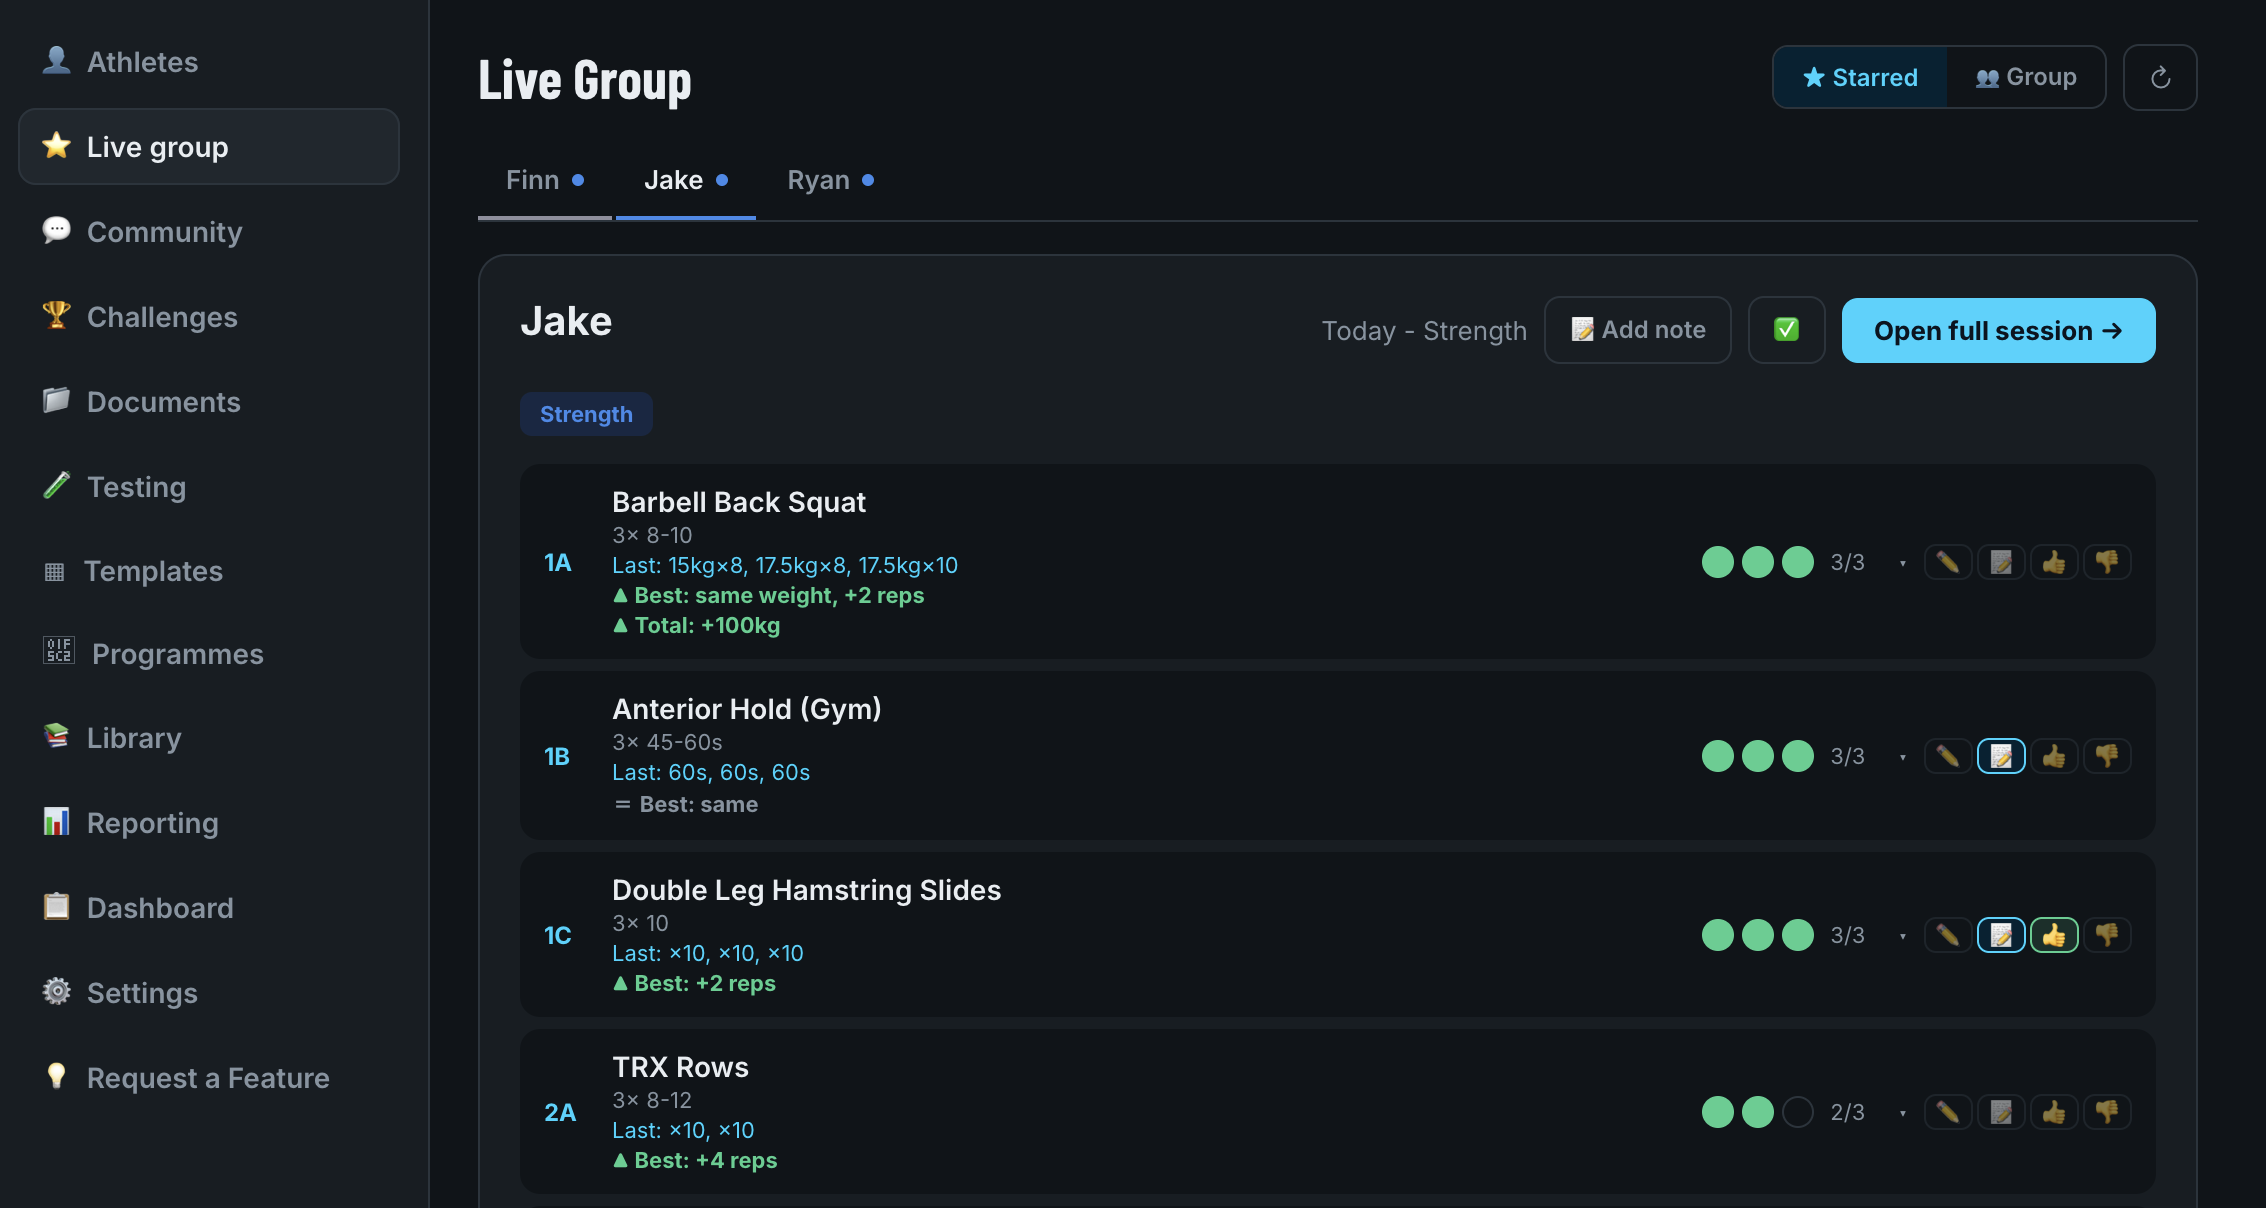This screenshot has width=2266, height=1208.
Task: Edit TRX Rows using pencil icon
Action: (1947, 1112)
